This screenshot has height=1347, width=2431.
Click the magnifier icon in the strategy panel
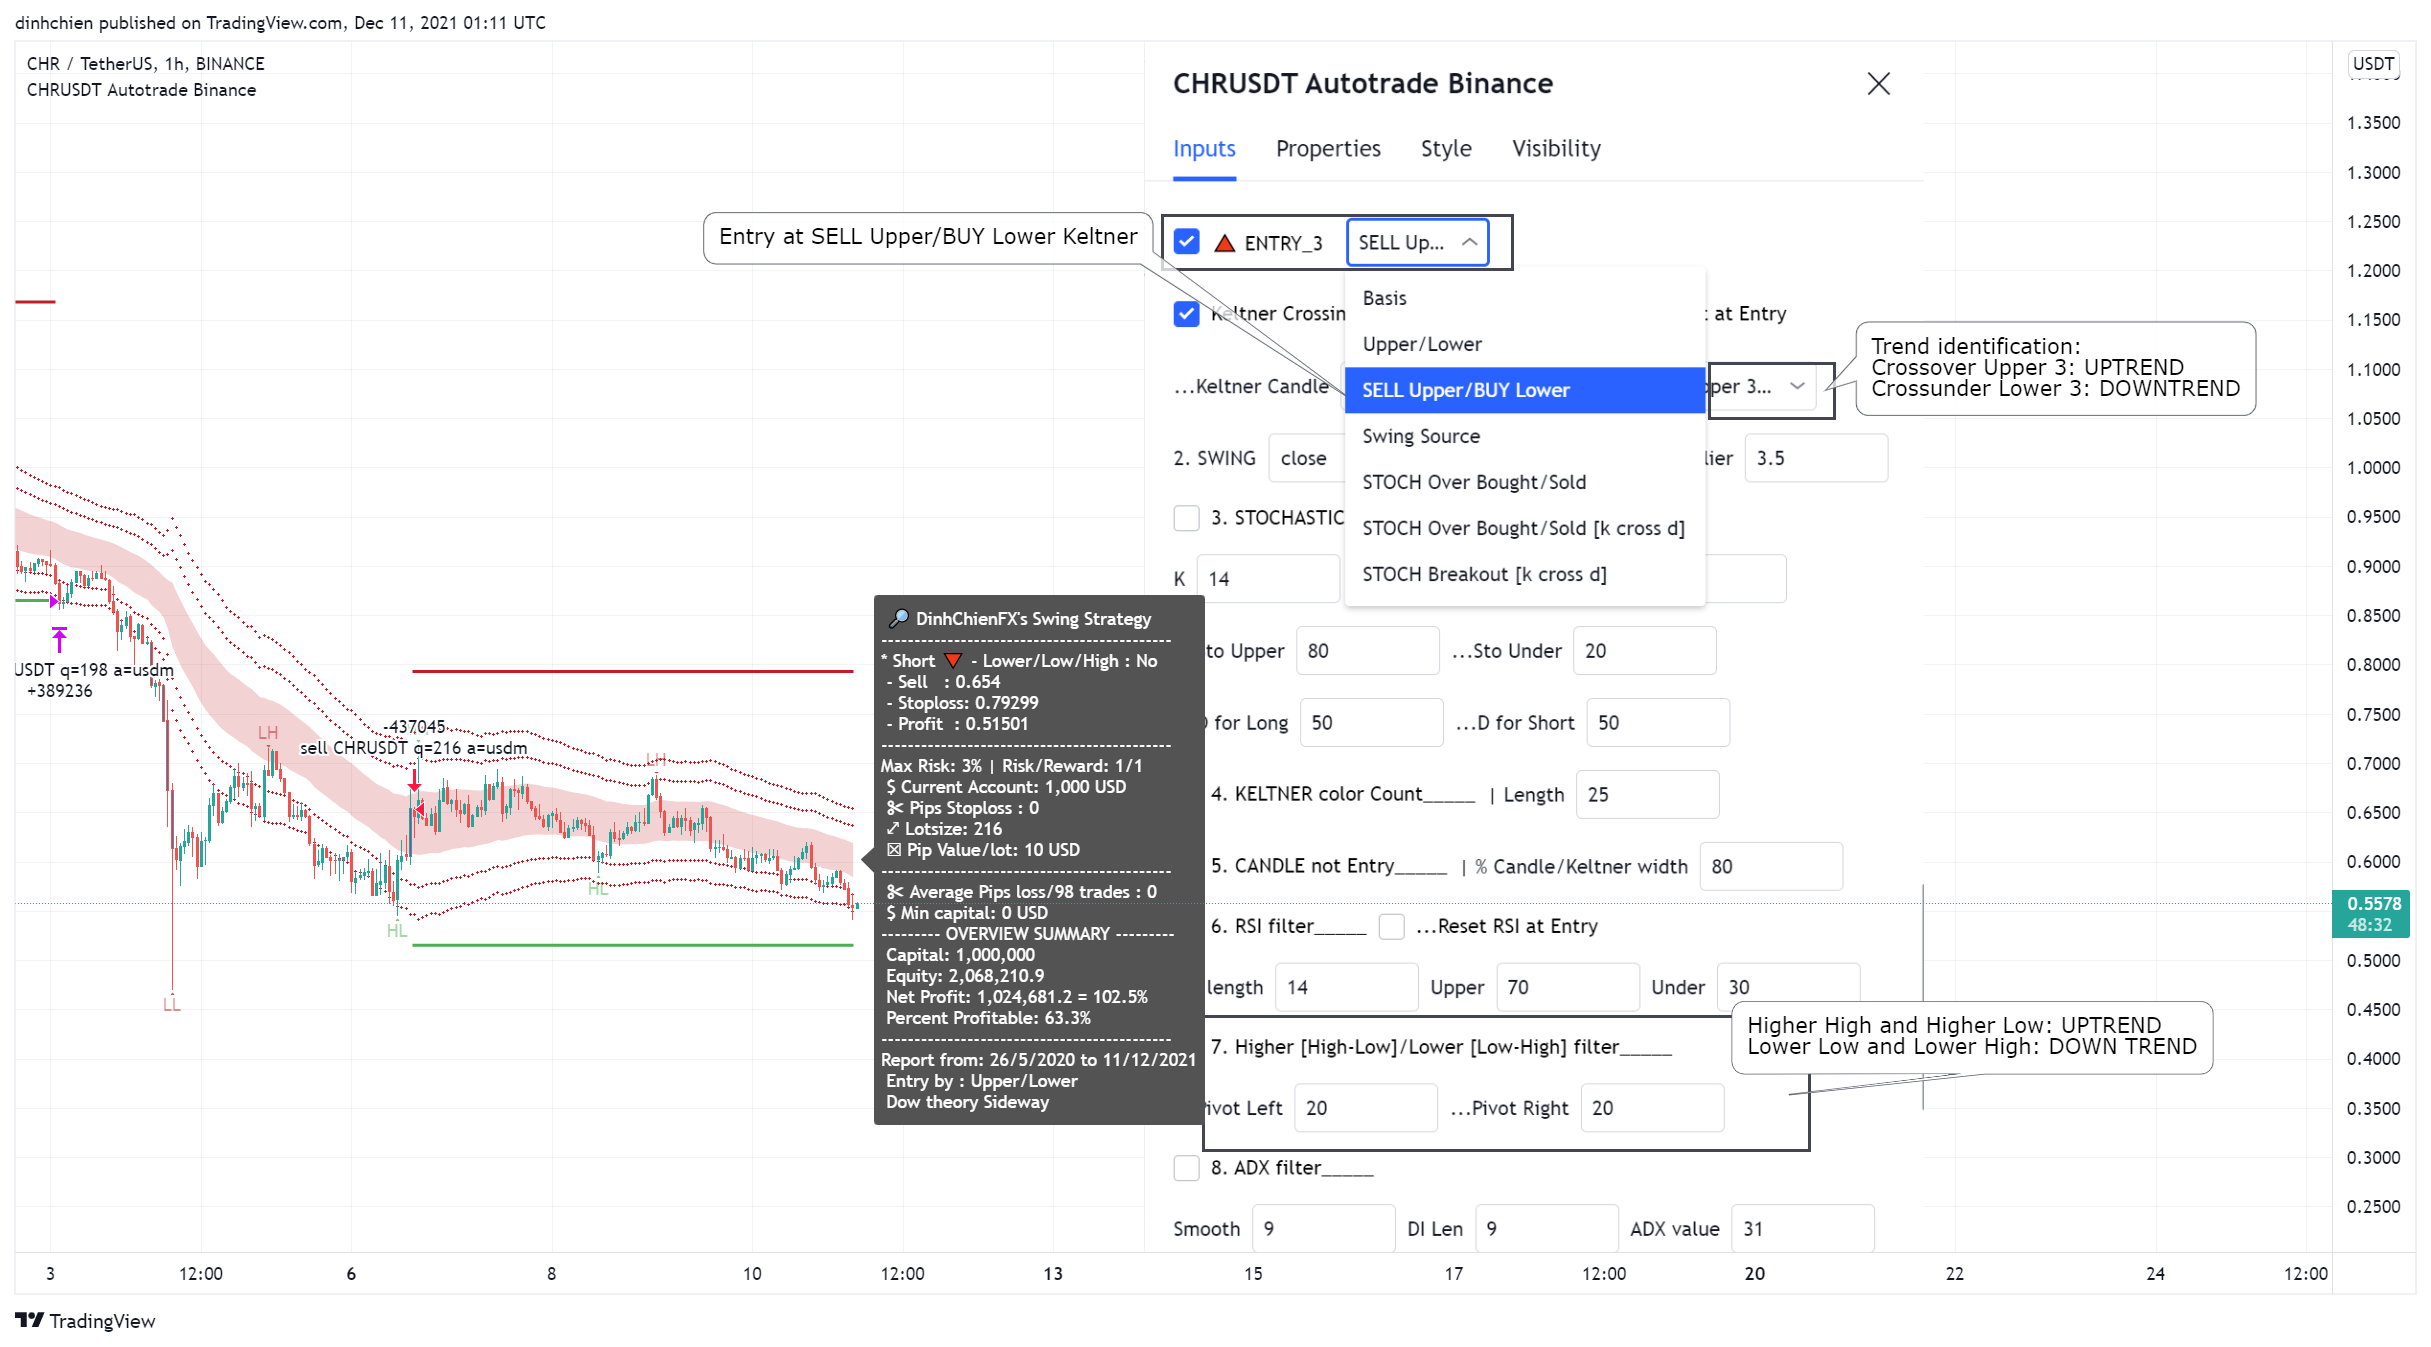click(898, 619)
